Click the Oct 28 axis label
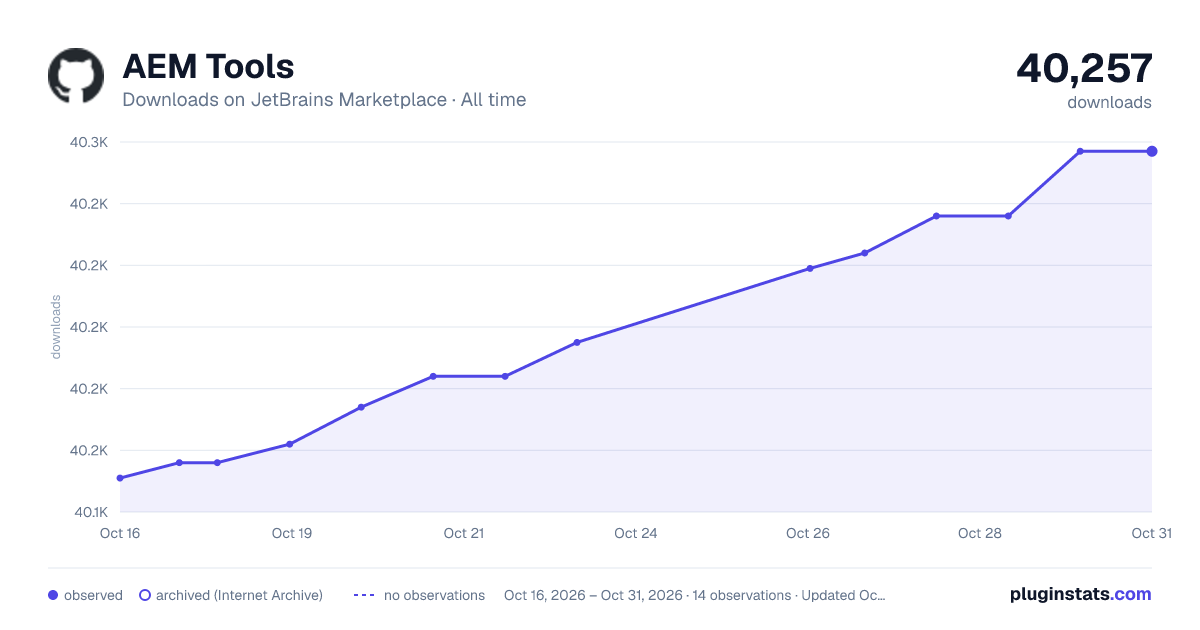1200x630 pixels. (x=980, y=533)
